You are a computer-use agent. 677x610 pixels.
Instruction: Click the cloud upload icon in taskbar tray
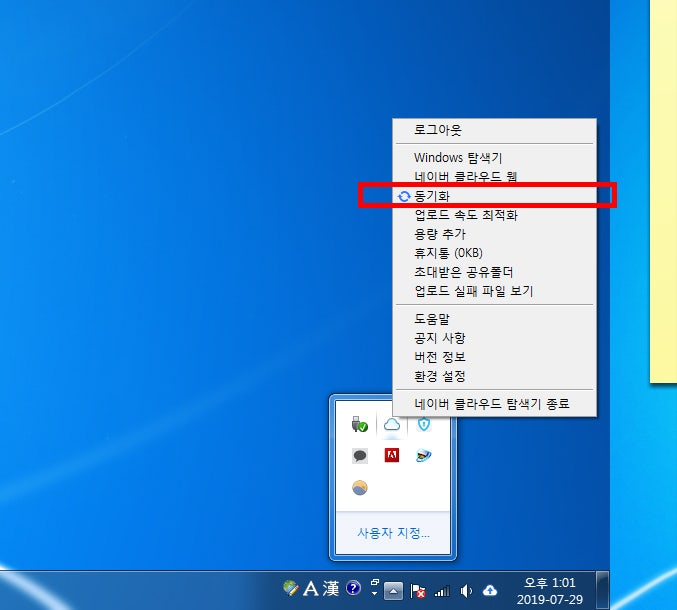pos(490,590)
